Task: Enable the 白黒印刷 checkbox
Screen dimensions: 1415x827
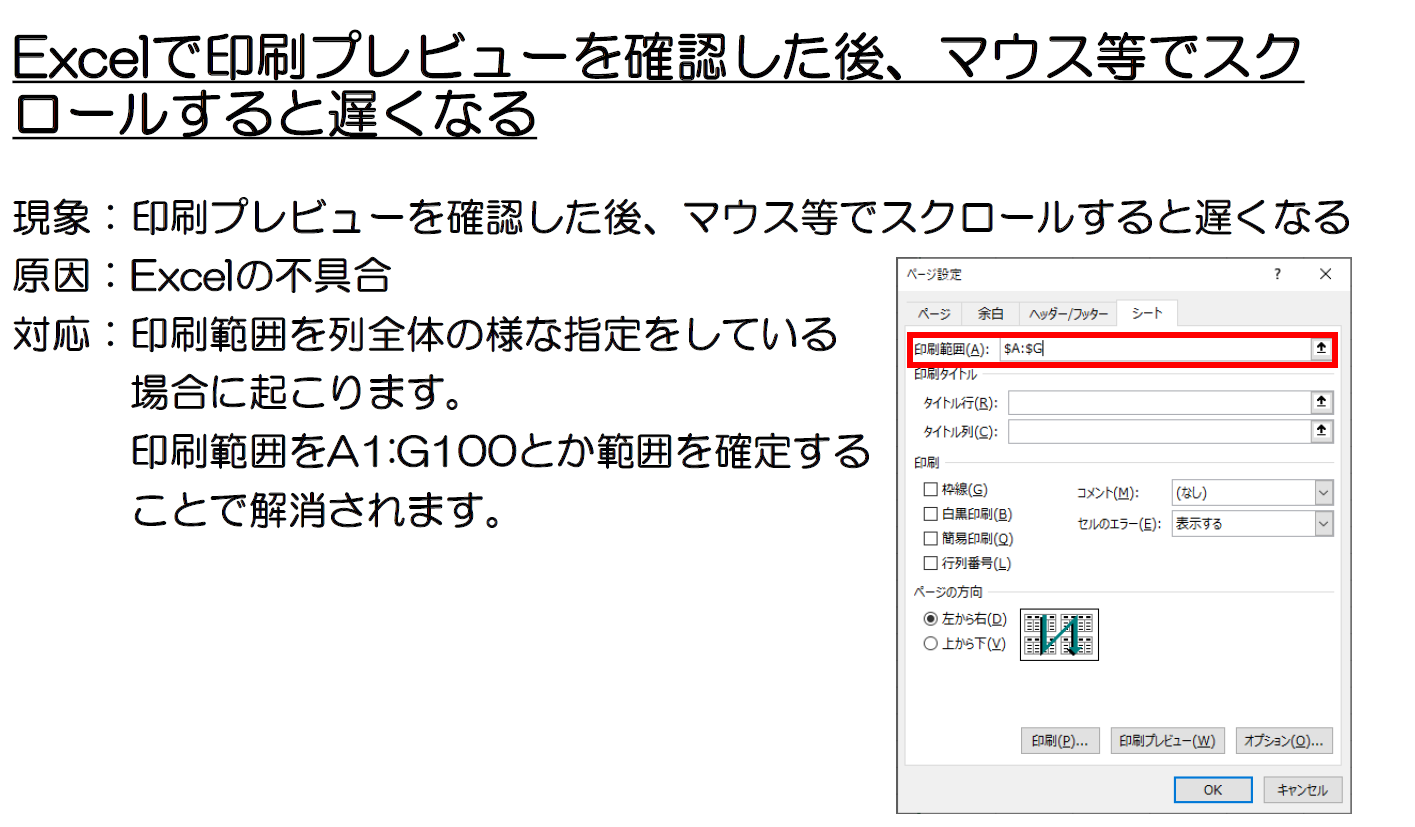Action: [931, 514]
